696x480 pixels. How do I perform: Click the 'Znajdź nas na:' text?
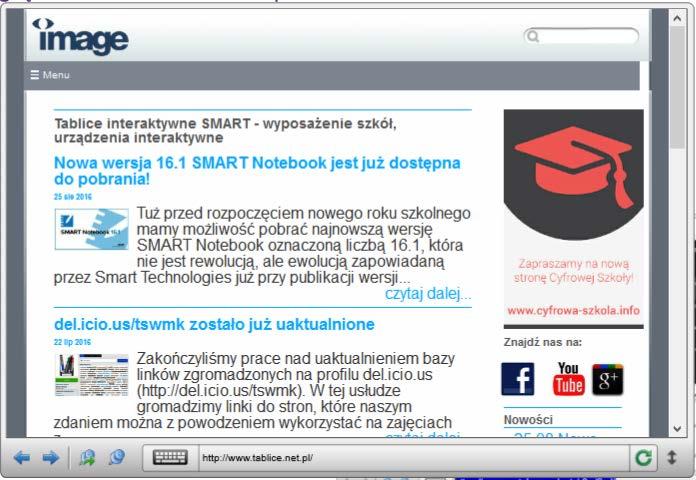click(x=542, y=342)
